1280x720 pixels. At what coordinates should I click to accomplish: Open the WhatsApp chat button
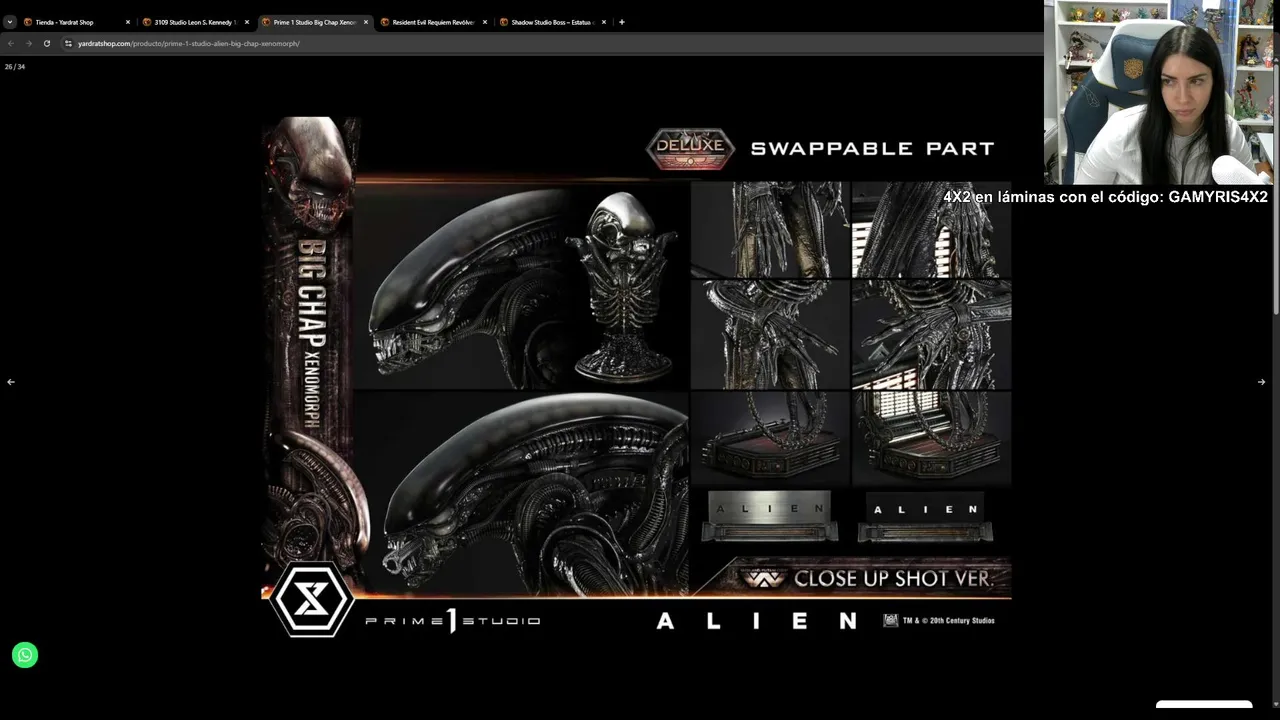[25, 655]
